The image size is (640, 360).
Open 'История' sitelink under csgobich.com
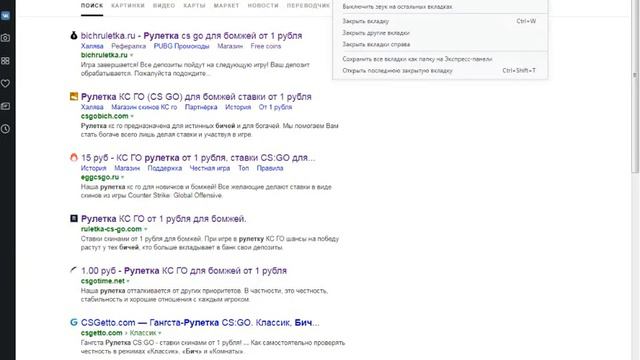click(238, 107)
